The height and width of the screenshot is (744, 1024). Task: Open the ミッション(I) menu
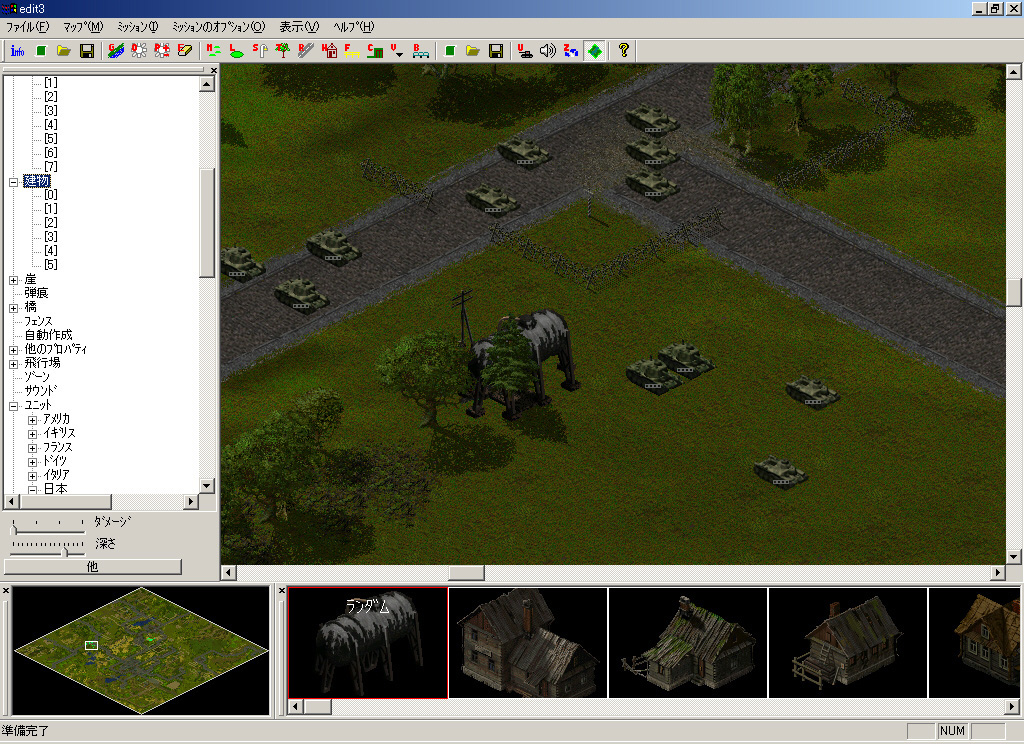(x=137, y=27)
